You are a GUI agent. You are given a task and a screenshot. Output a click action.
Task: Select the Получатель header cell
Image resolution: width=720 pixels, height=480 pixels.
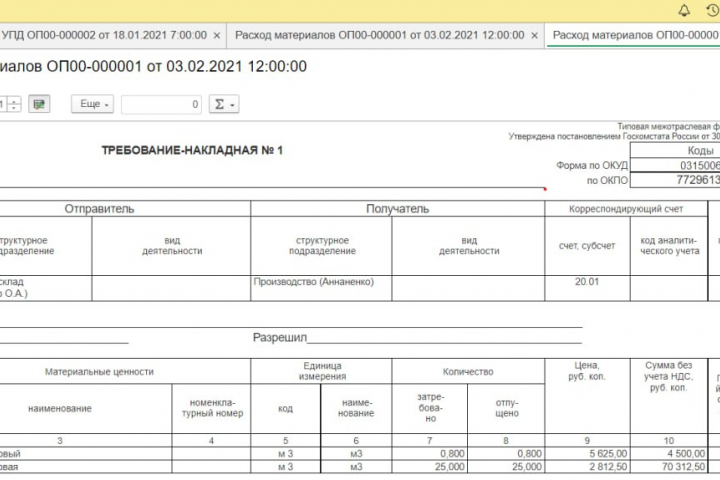tap(398, 209)
